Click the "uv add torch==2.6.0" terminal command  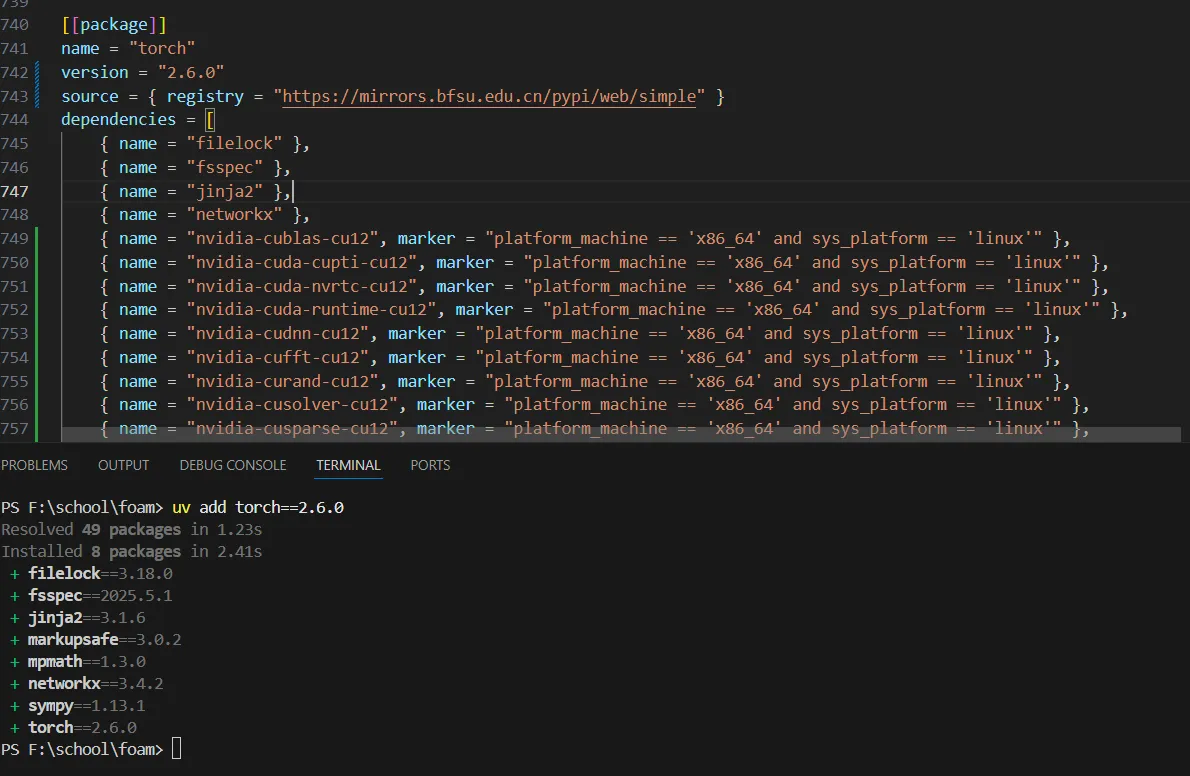(x=258, y=507)
